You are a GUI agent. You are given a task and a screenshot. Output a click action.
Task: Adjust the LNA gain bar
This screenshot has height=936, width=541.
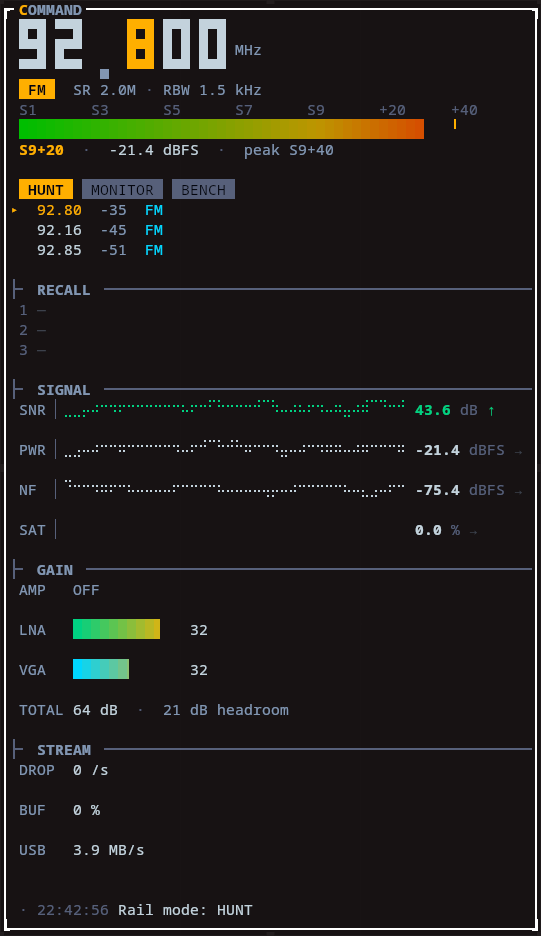coord(116,629)
